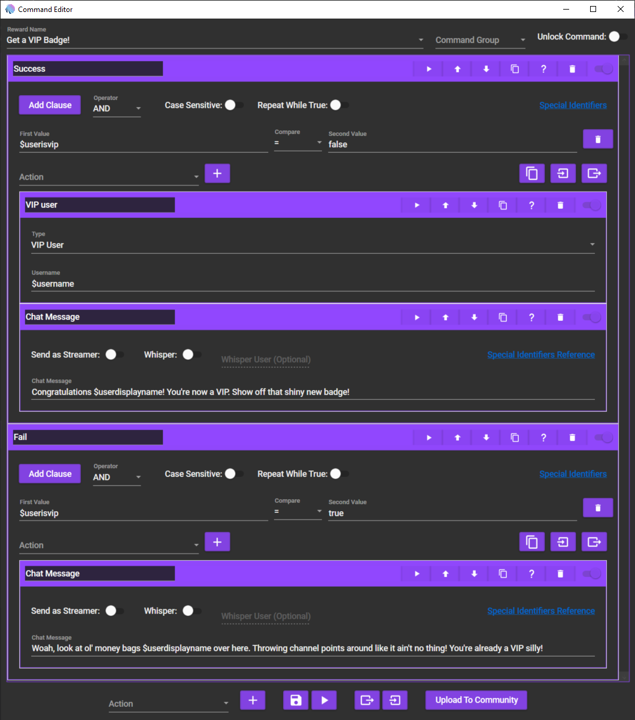Move the Success action up
635x720 pixels.
(457, 69)
